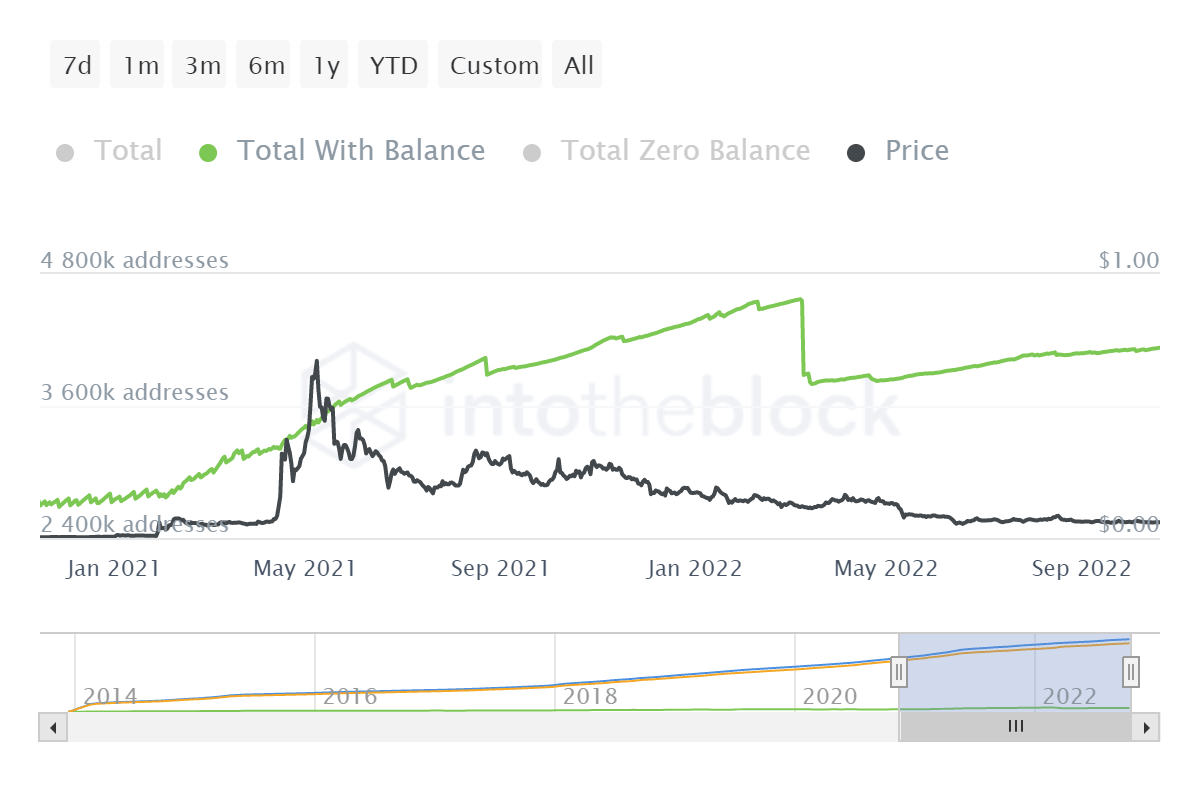Show All time data

tap(579, 66)
